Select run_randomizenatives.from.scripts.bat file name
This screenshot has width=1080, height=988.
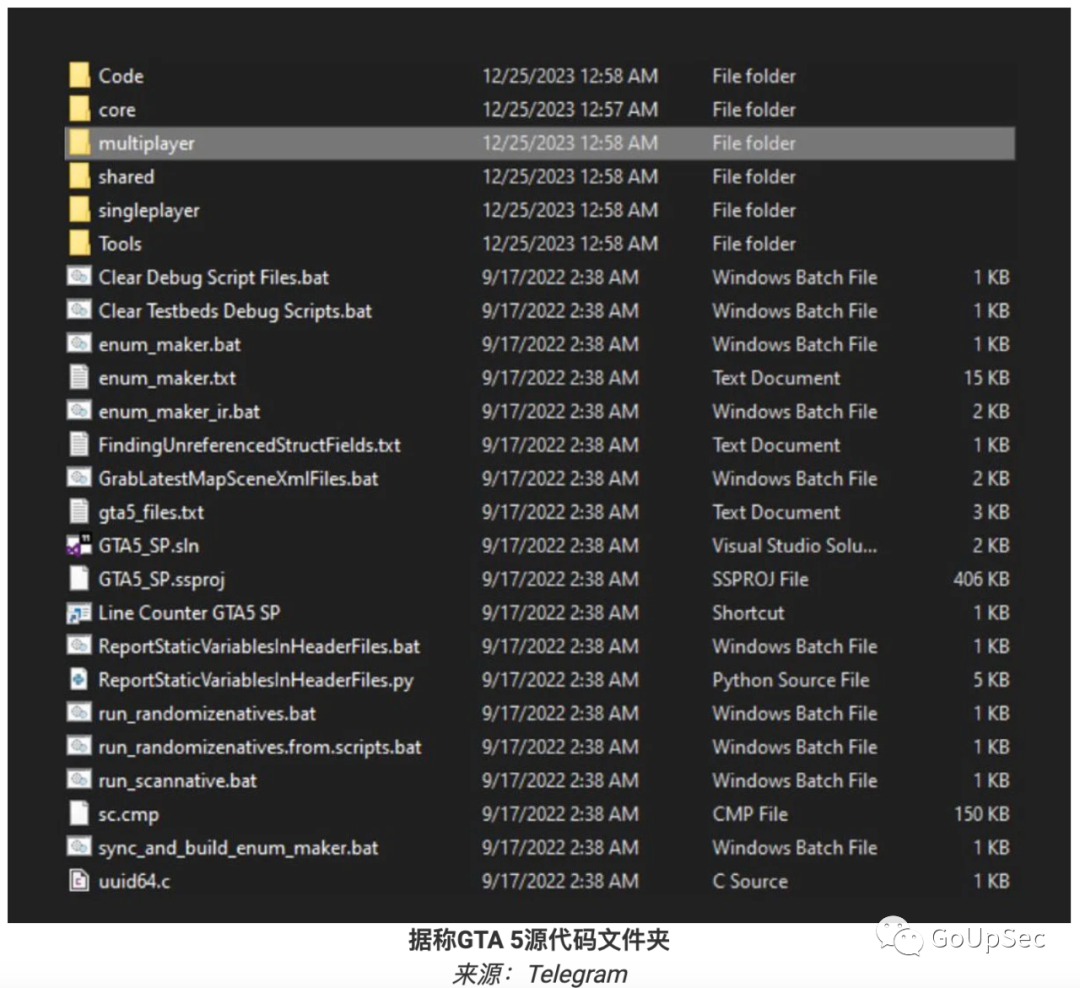[x=259, y=747]
